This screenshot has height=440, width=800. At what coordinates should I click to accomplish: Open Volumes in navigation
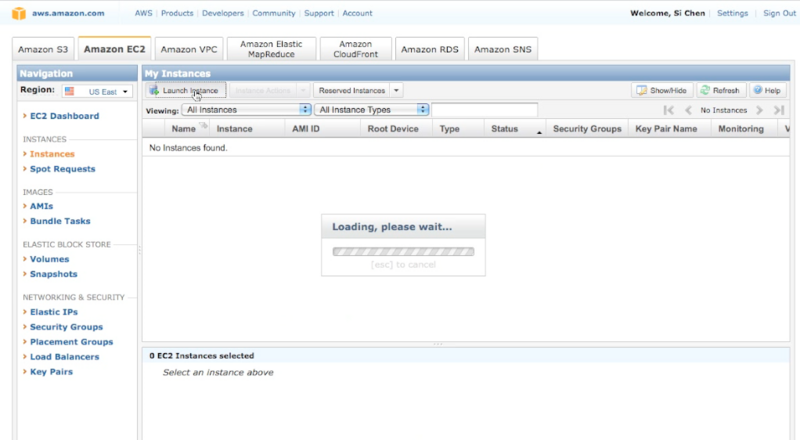click(x=49, y=259)
